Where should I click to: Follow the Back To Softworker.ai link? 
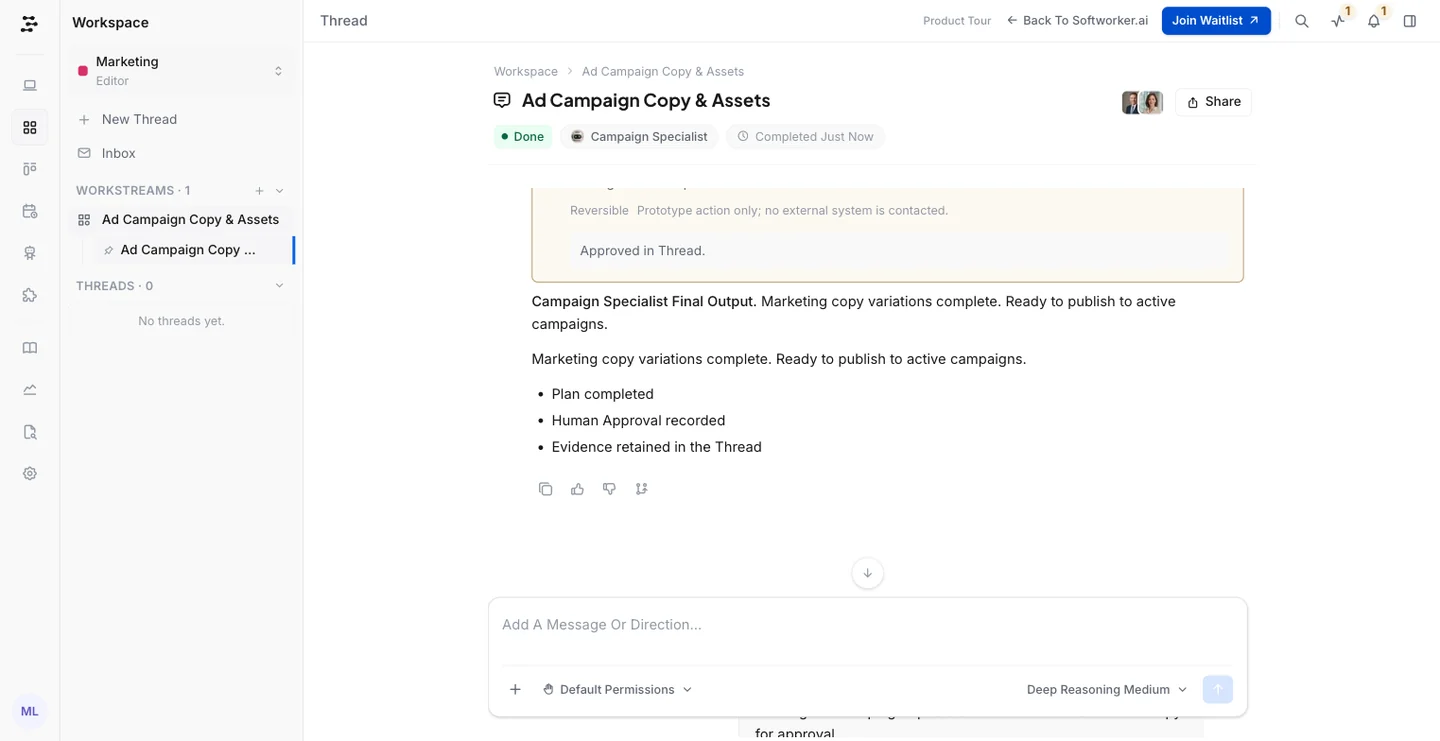tap(1077, 21)
